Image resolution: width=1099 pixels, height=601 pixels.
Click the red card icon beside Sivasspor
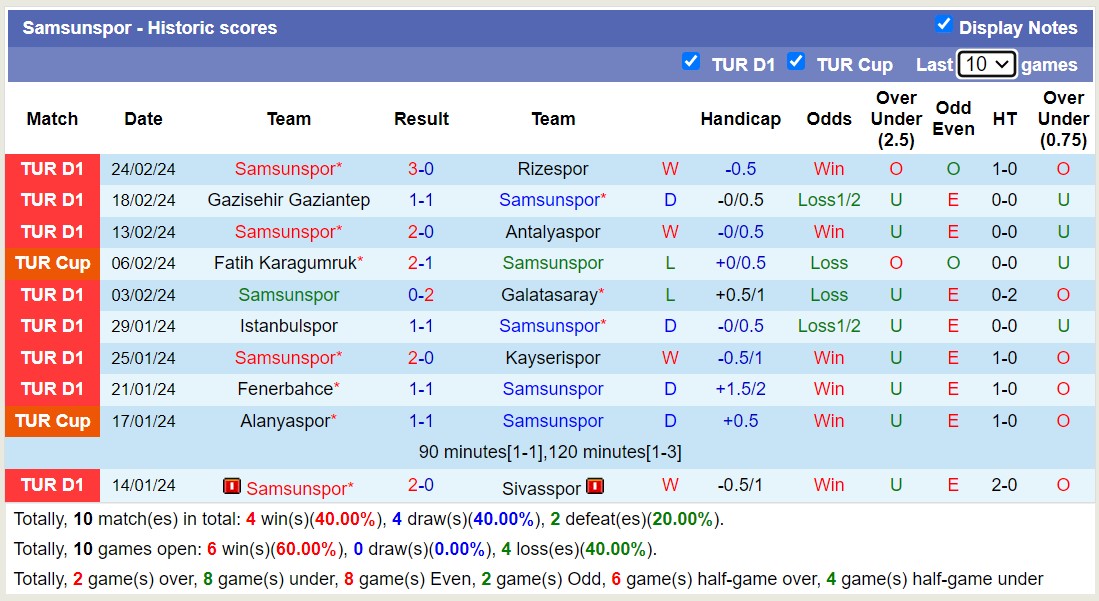click(x=595, y=487)
